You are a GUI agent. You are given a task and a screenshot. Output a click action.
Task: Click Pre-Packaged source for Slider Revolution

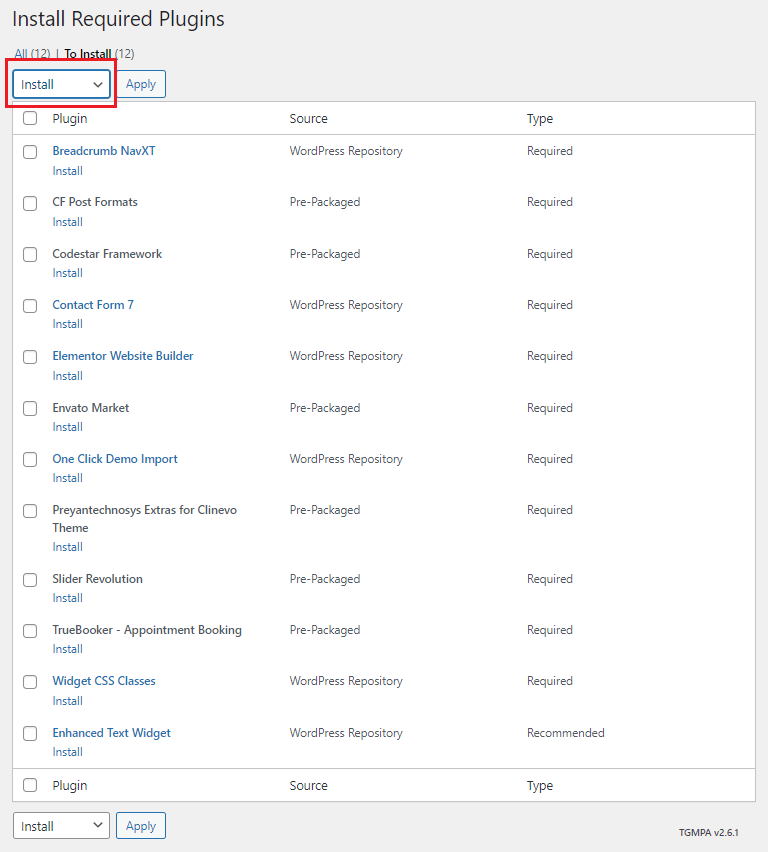pyautogui.click(x=324, y=579)
